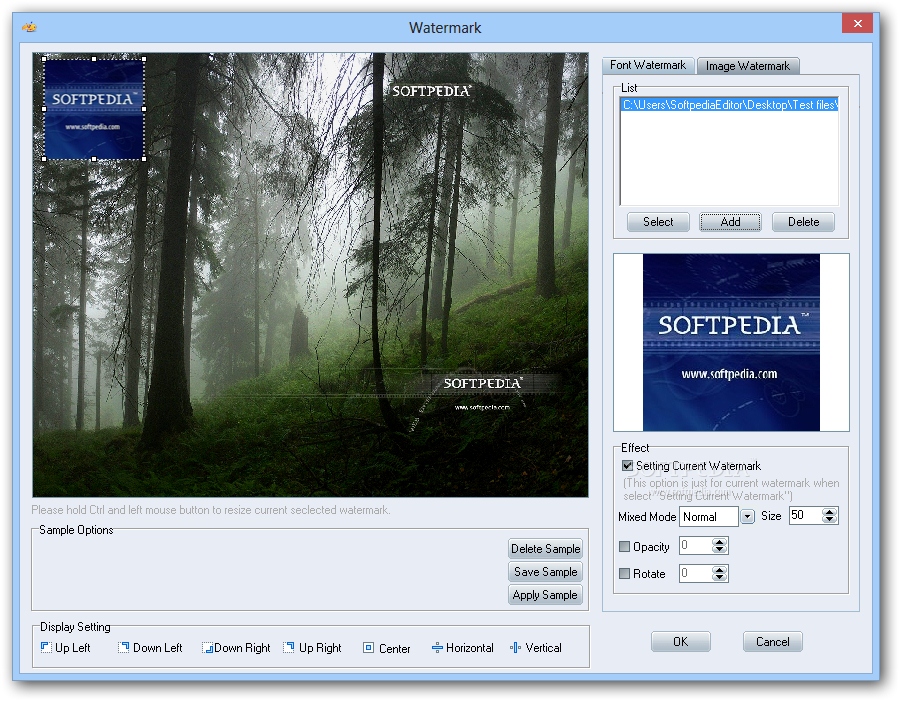900x701 pixels.
Task: Select the C:\Users\SoftpediaEditor list entry
Action: pyautogui.click(x=730, y=104)
